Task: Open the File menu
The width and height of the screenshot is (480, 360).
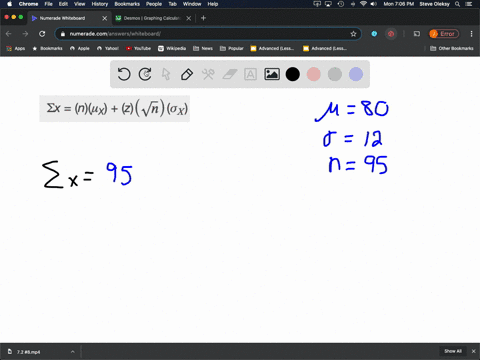Action: tap(49, 4)
